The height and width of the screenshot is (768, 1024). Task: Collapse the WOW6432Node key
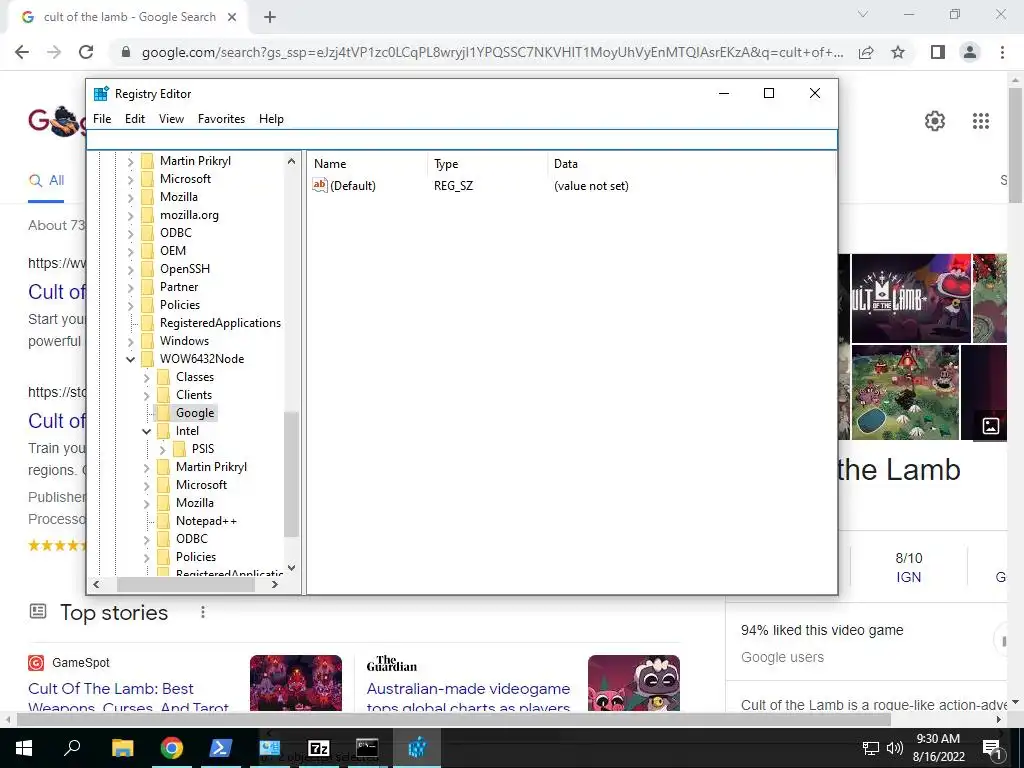click(131, 359)
